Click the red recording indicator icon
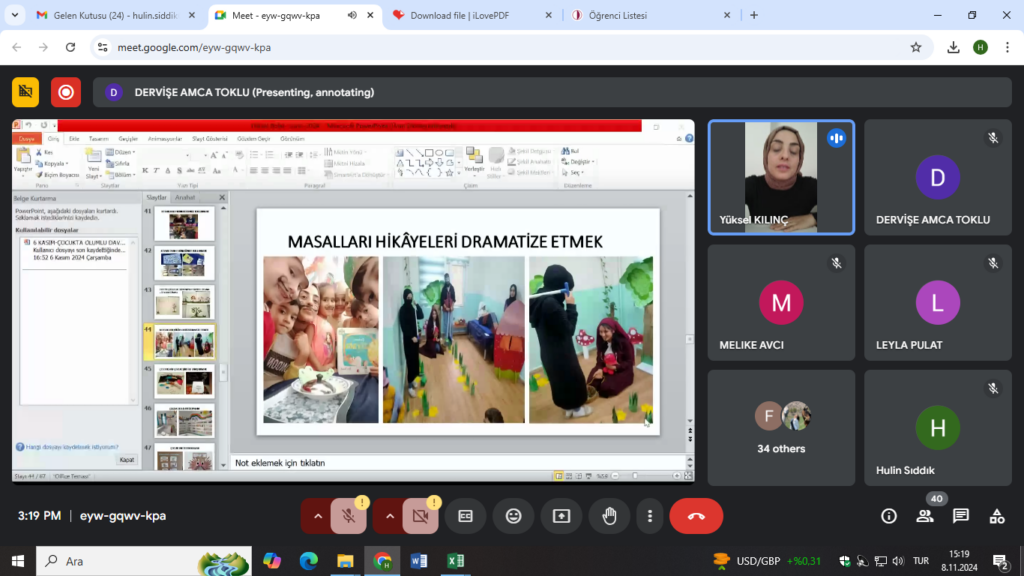1024x576 pixels. [x=66, y=92]
